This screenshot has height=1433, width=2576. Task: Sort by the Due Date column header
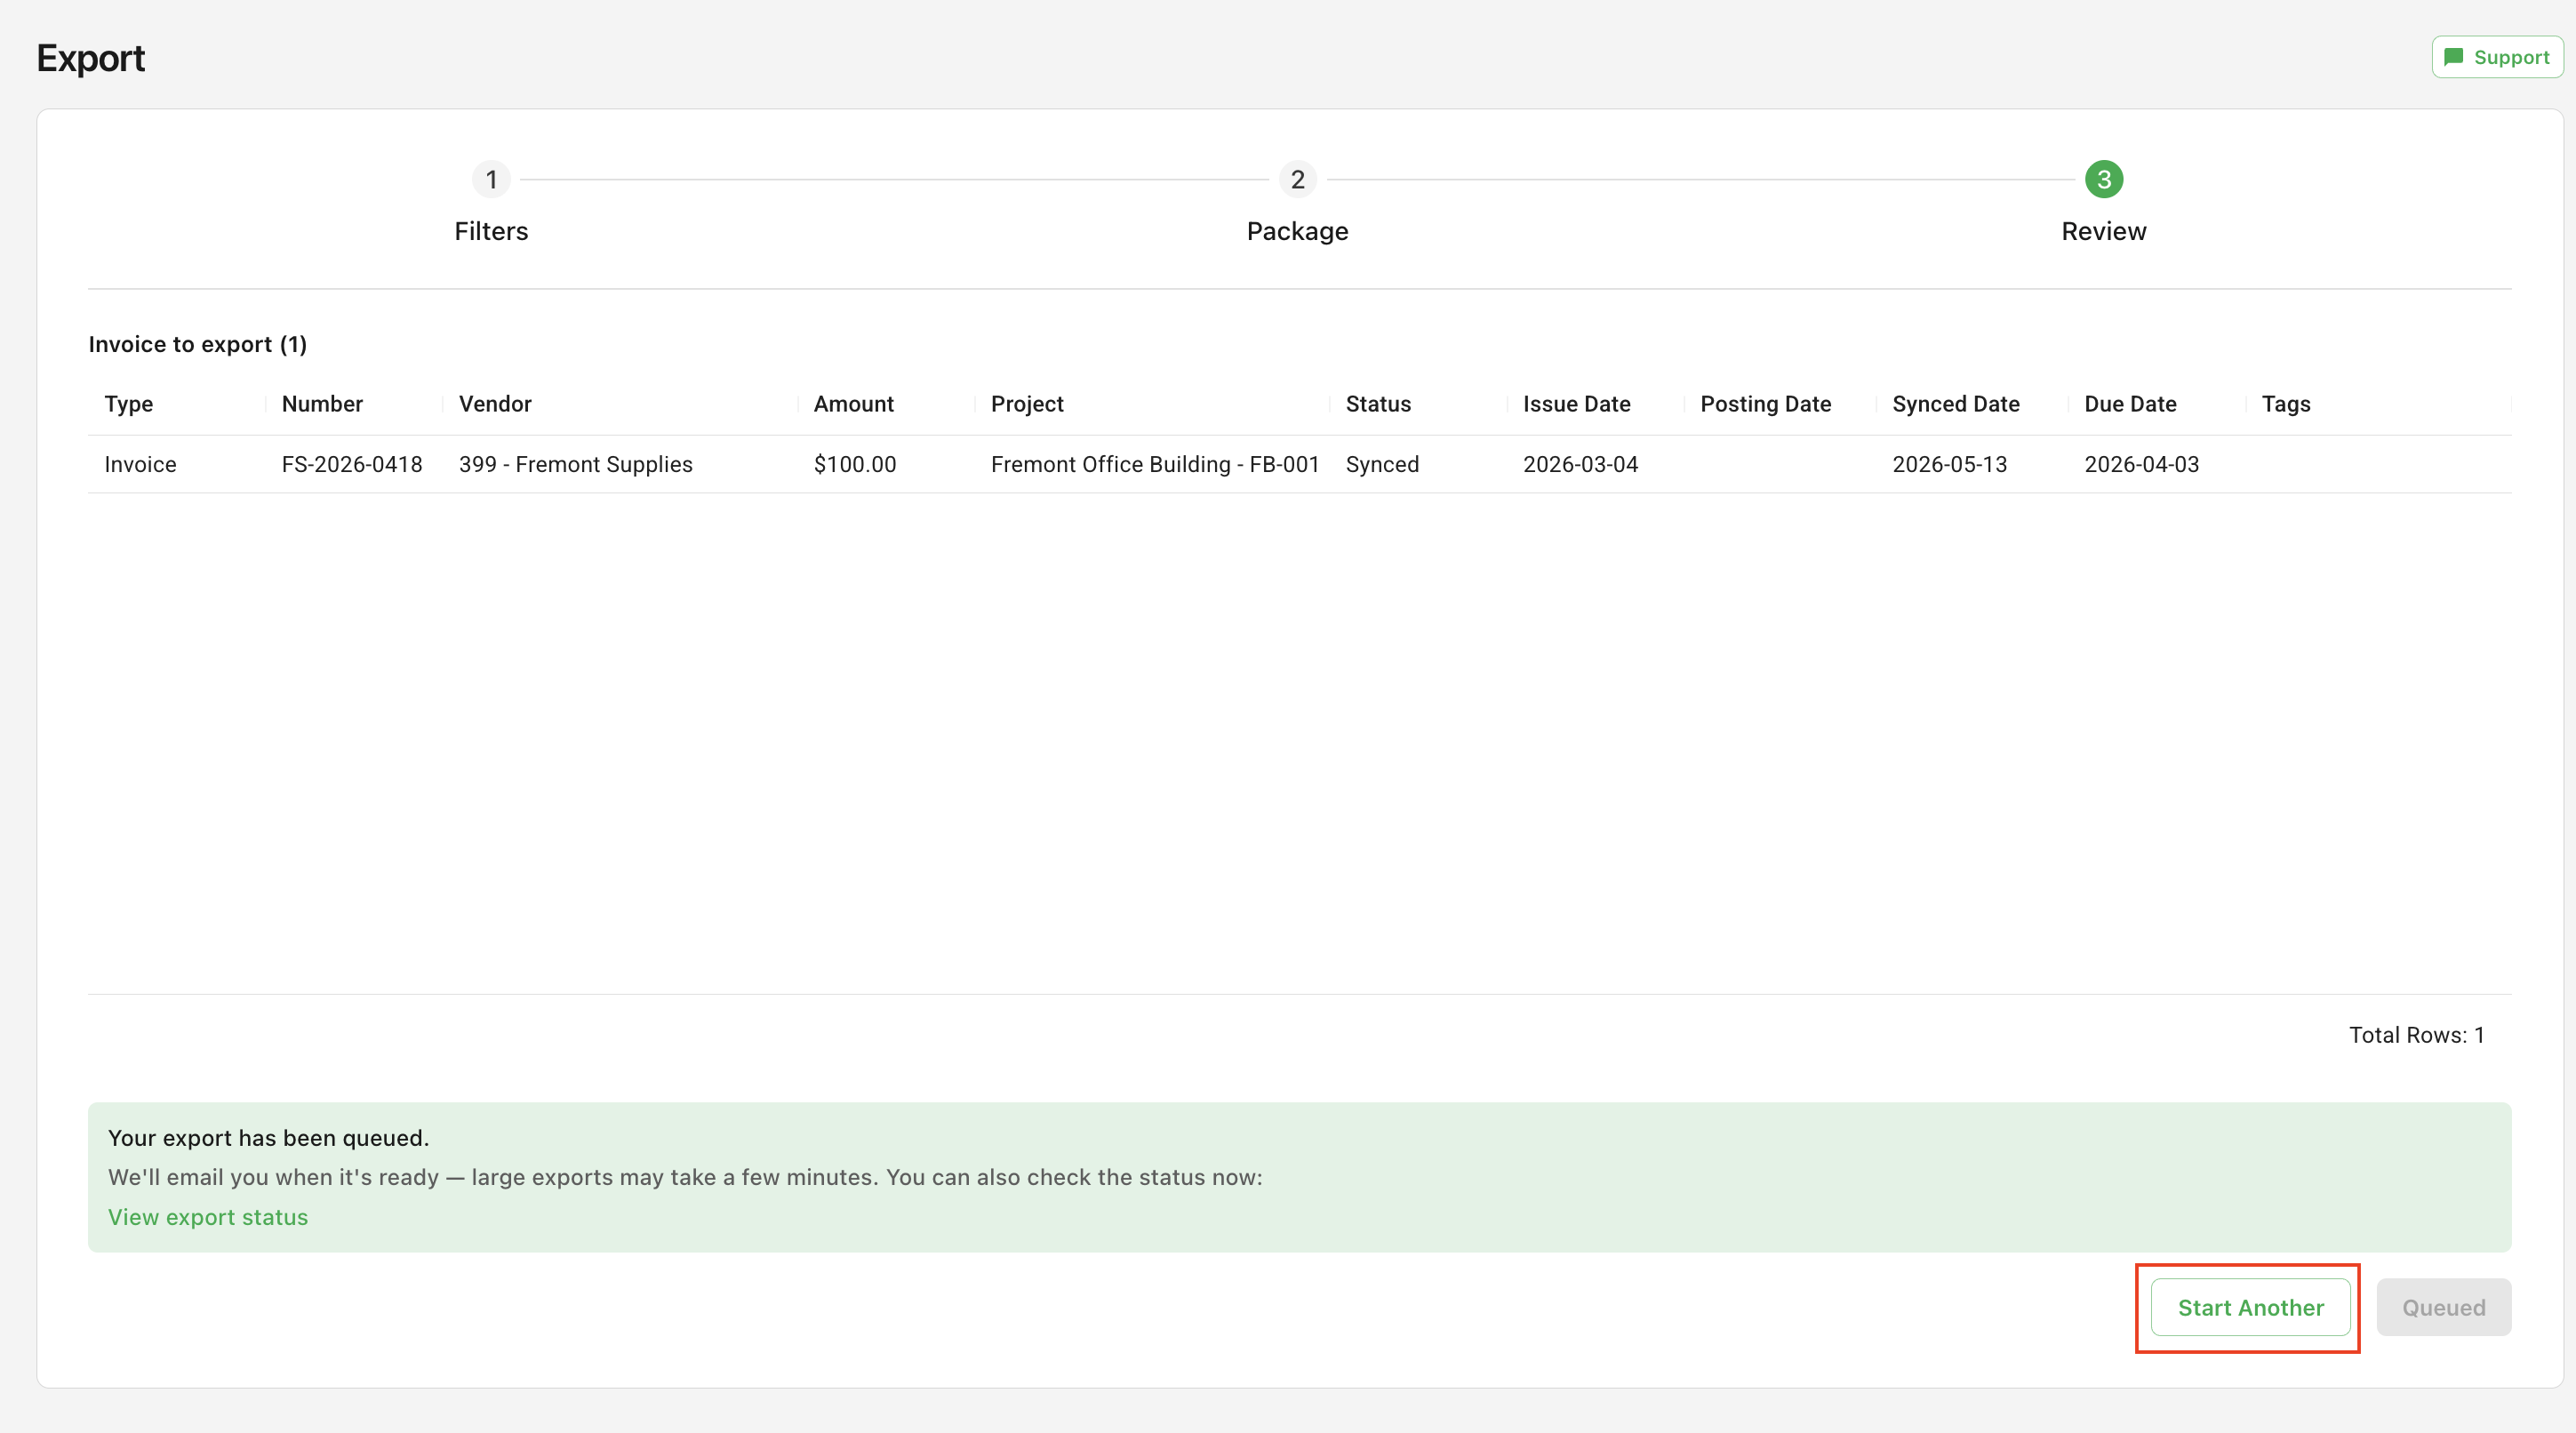(x=2130, y=404)
